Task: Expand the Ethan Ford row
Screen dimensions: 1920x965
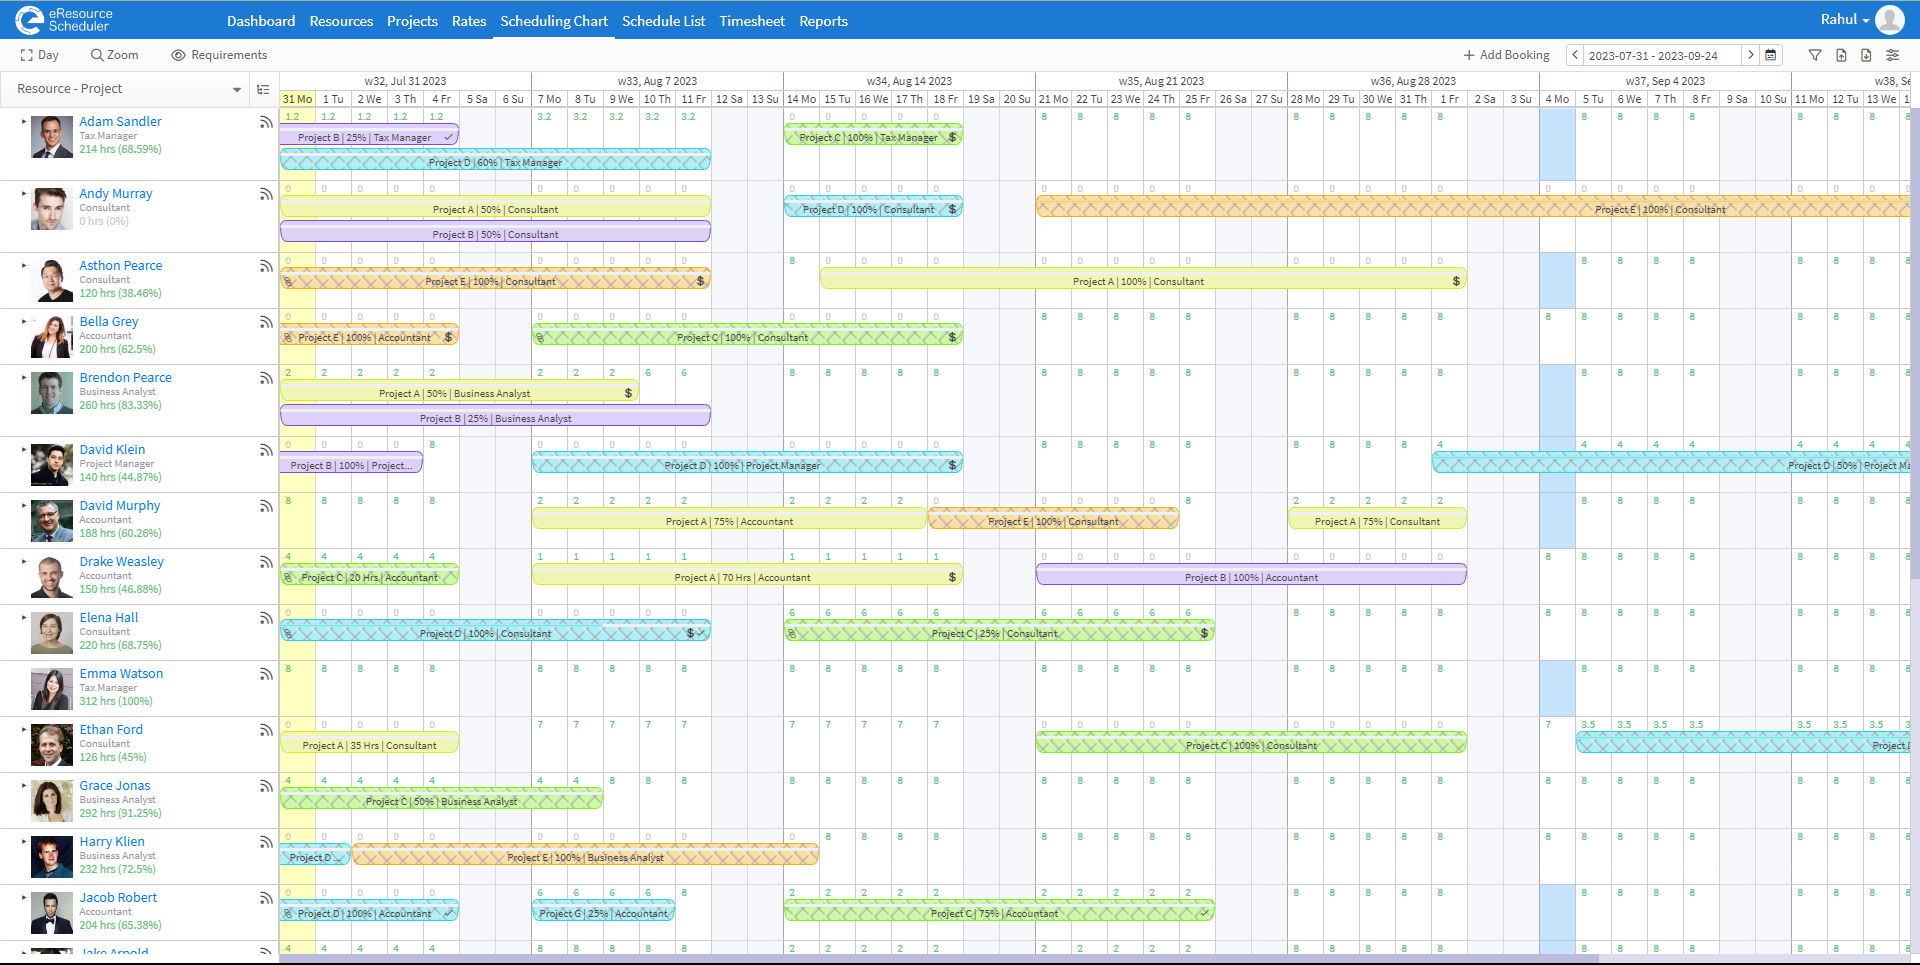Action: click(x=24, y=729)
